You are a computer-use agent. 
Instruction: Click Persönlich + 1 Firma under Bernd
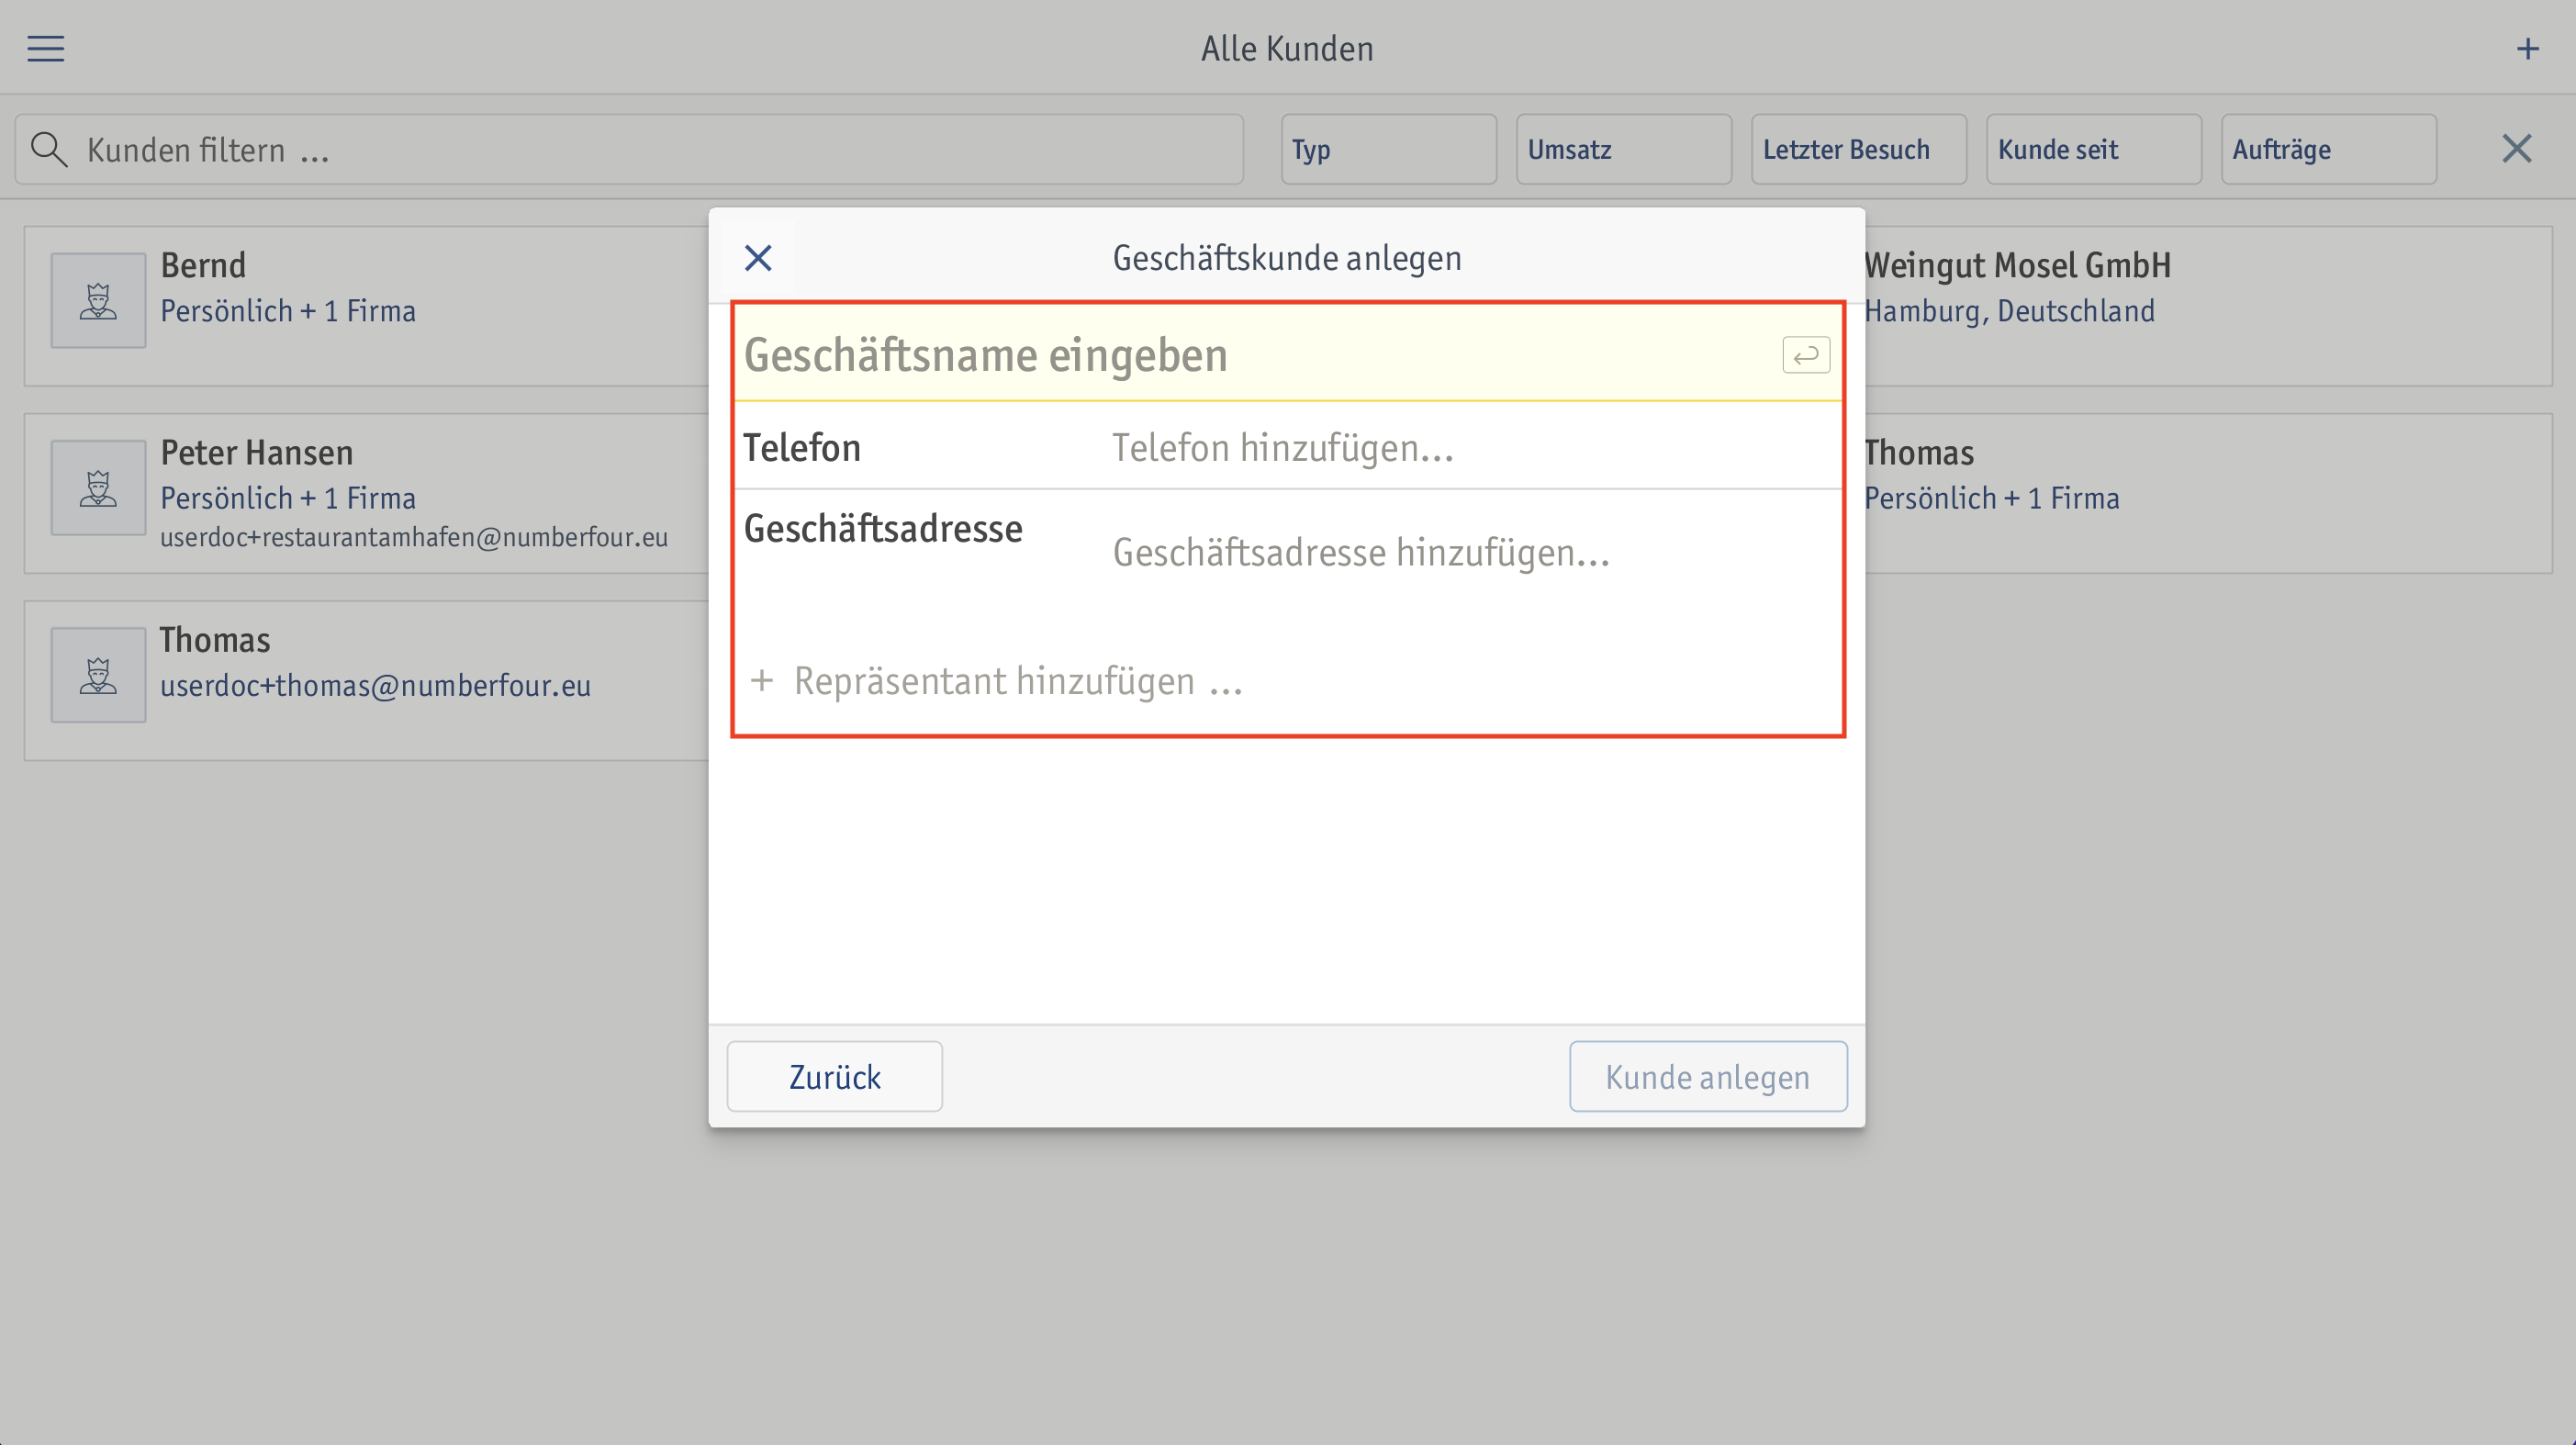[288, 311]
